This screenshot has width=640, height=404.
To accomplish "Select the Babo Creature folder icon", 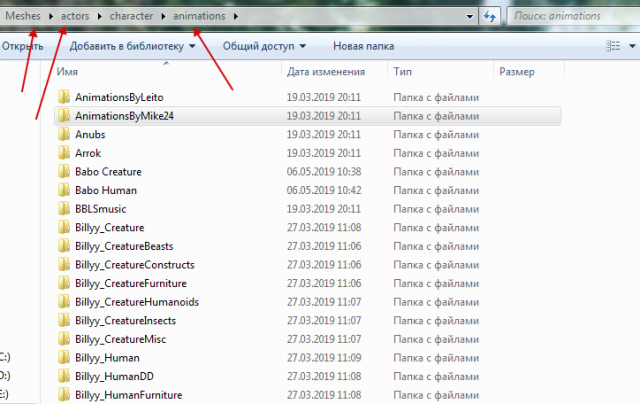I will coord(65,172).
